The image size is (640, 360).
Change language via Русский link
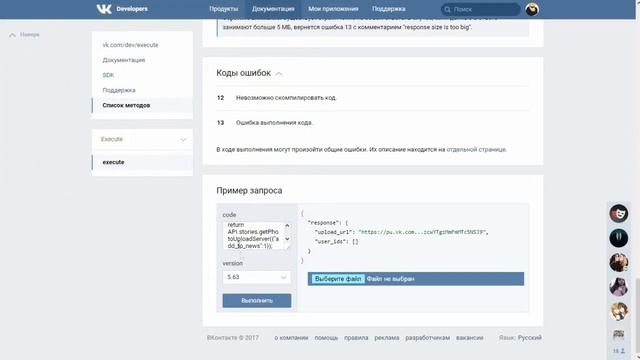(529, 338)
